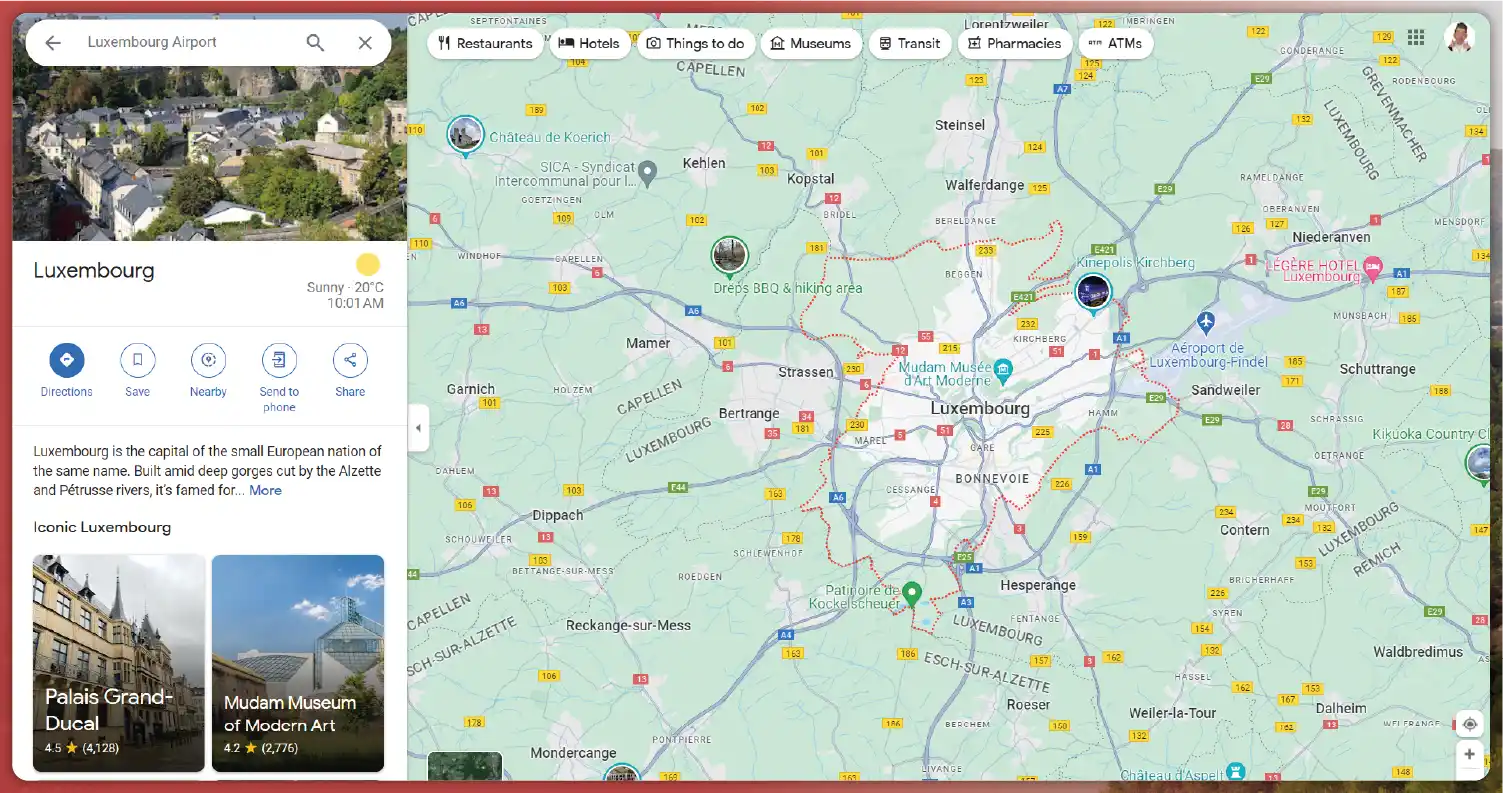This screenshot has width=1503, height=793.
Task: Click the Hesperange town label
Action: coord(1038,585)
